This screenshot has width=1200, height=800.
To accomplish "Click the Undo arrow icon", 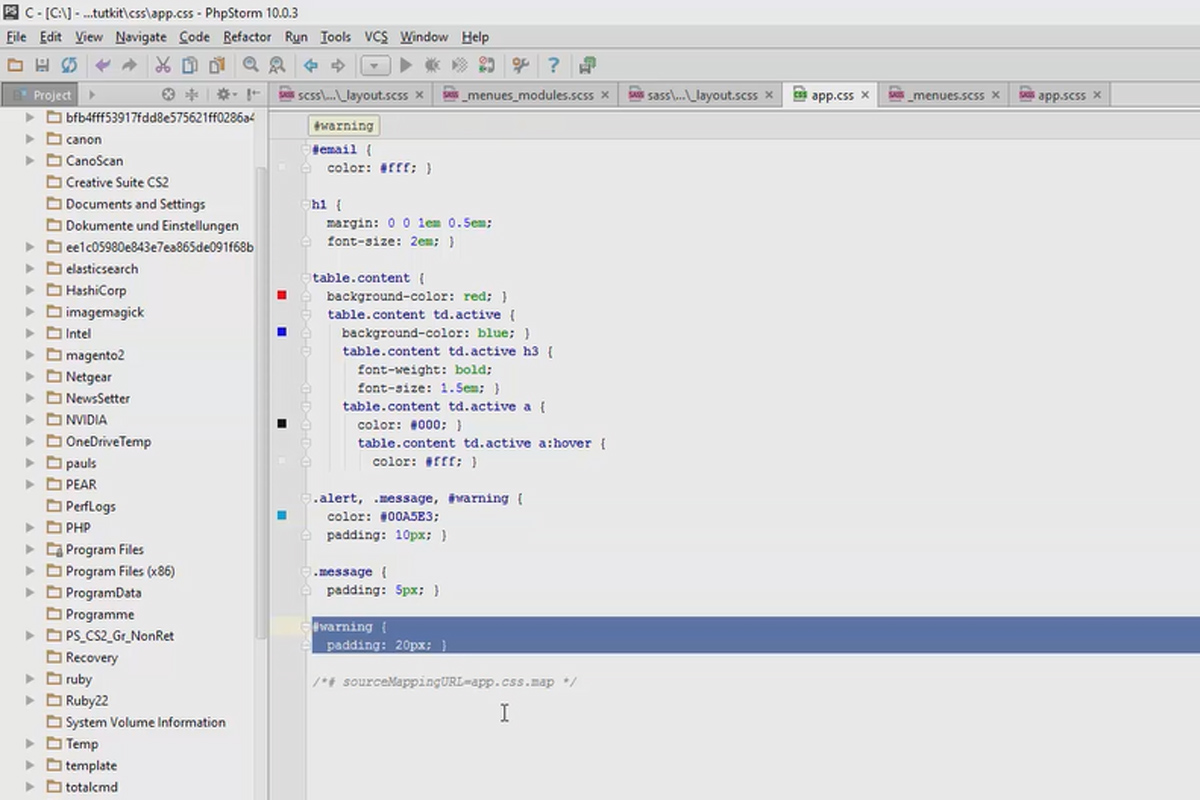I will tap(100, 64).
